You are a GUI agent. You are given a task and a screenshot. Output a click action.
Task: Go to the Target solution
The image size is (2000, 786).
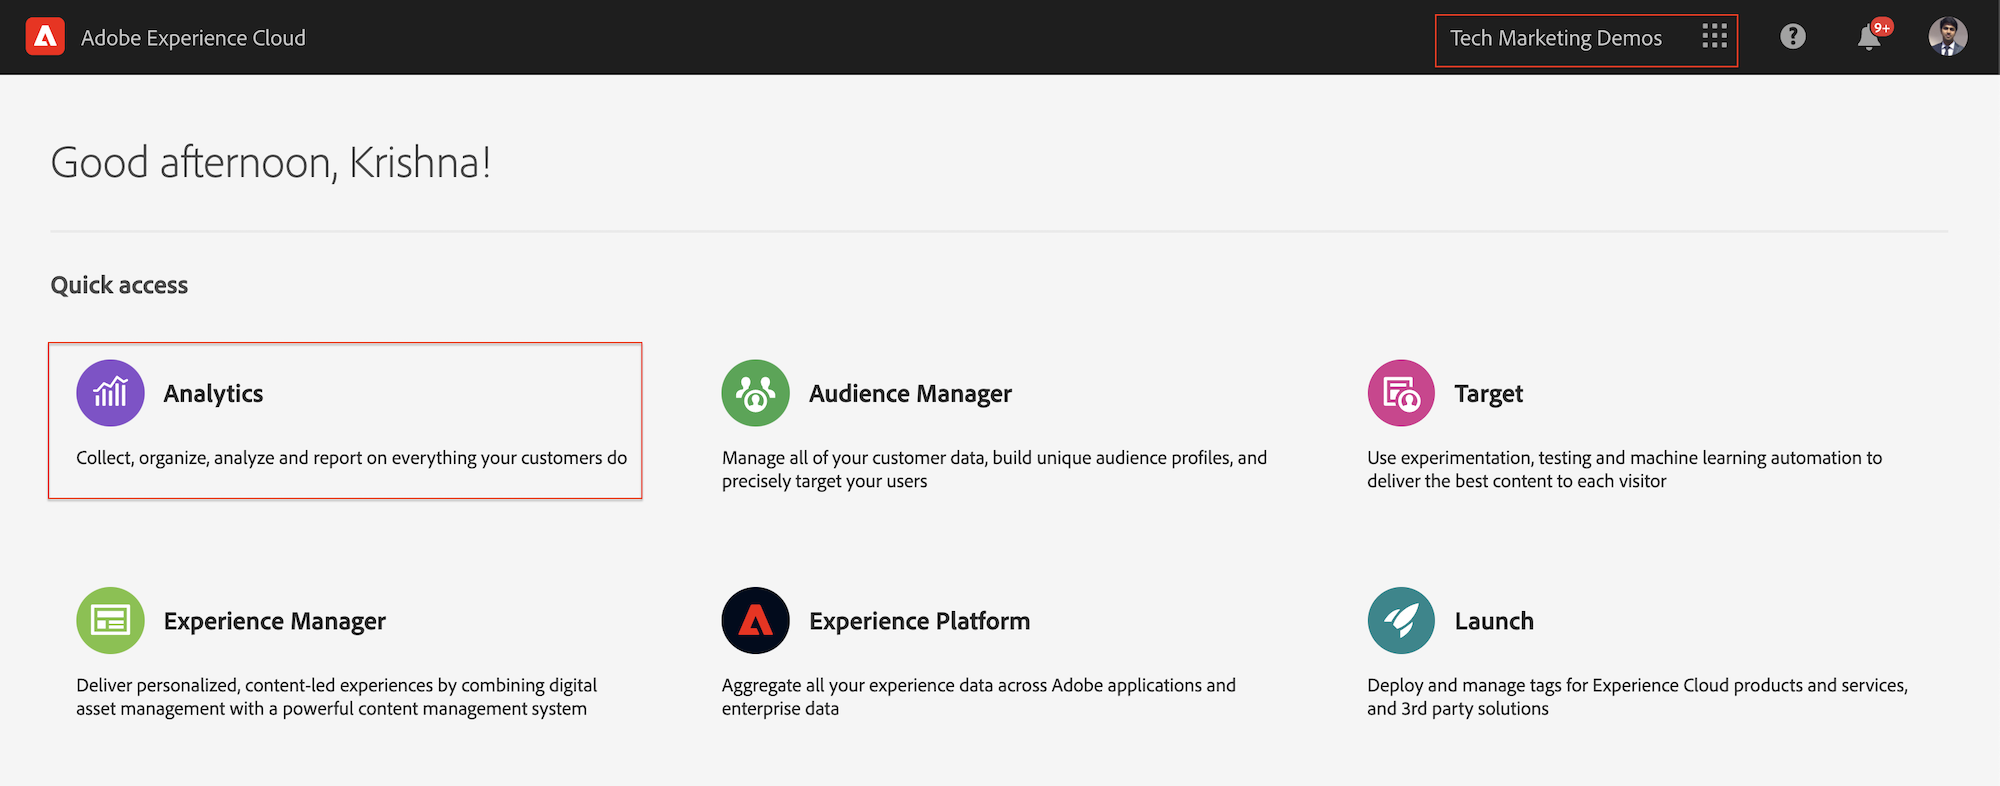1488,394
